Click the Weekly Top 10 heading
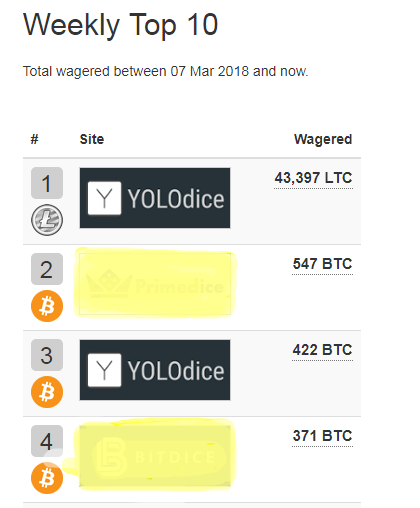The height and width of the screenshot is (508, 420). point(120,25)
